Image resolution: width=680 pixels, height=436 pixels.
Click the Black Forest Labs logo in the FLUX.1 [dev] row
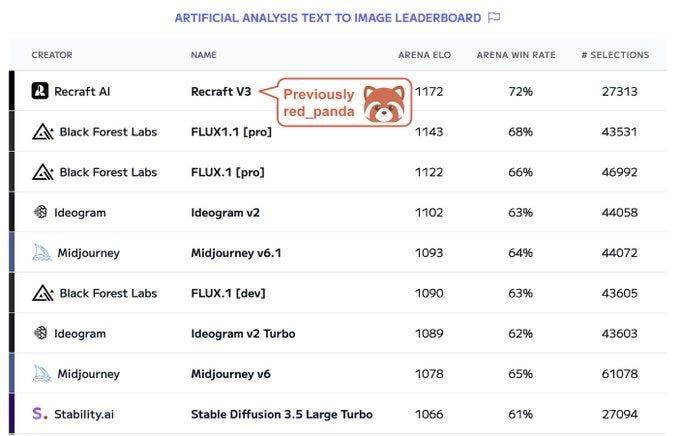point(42,293)
